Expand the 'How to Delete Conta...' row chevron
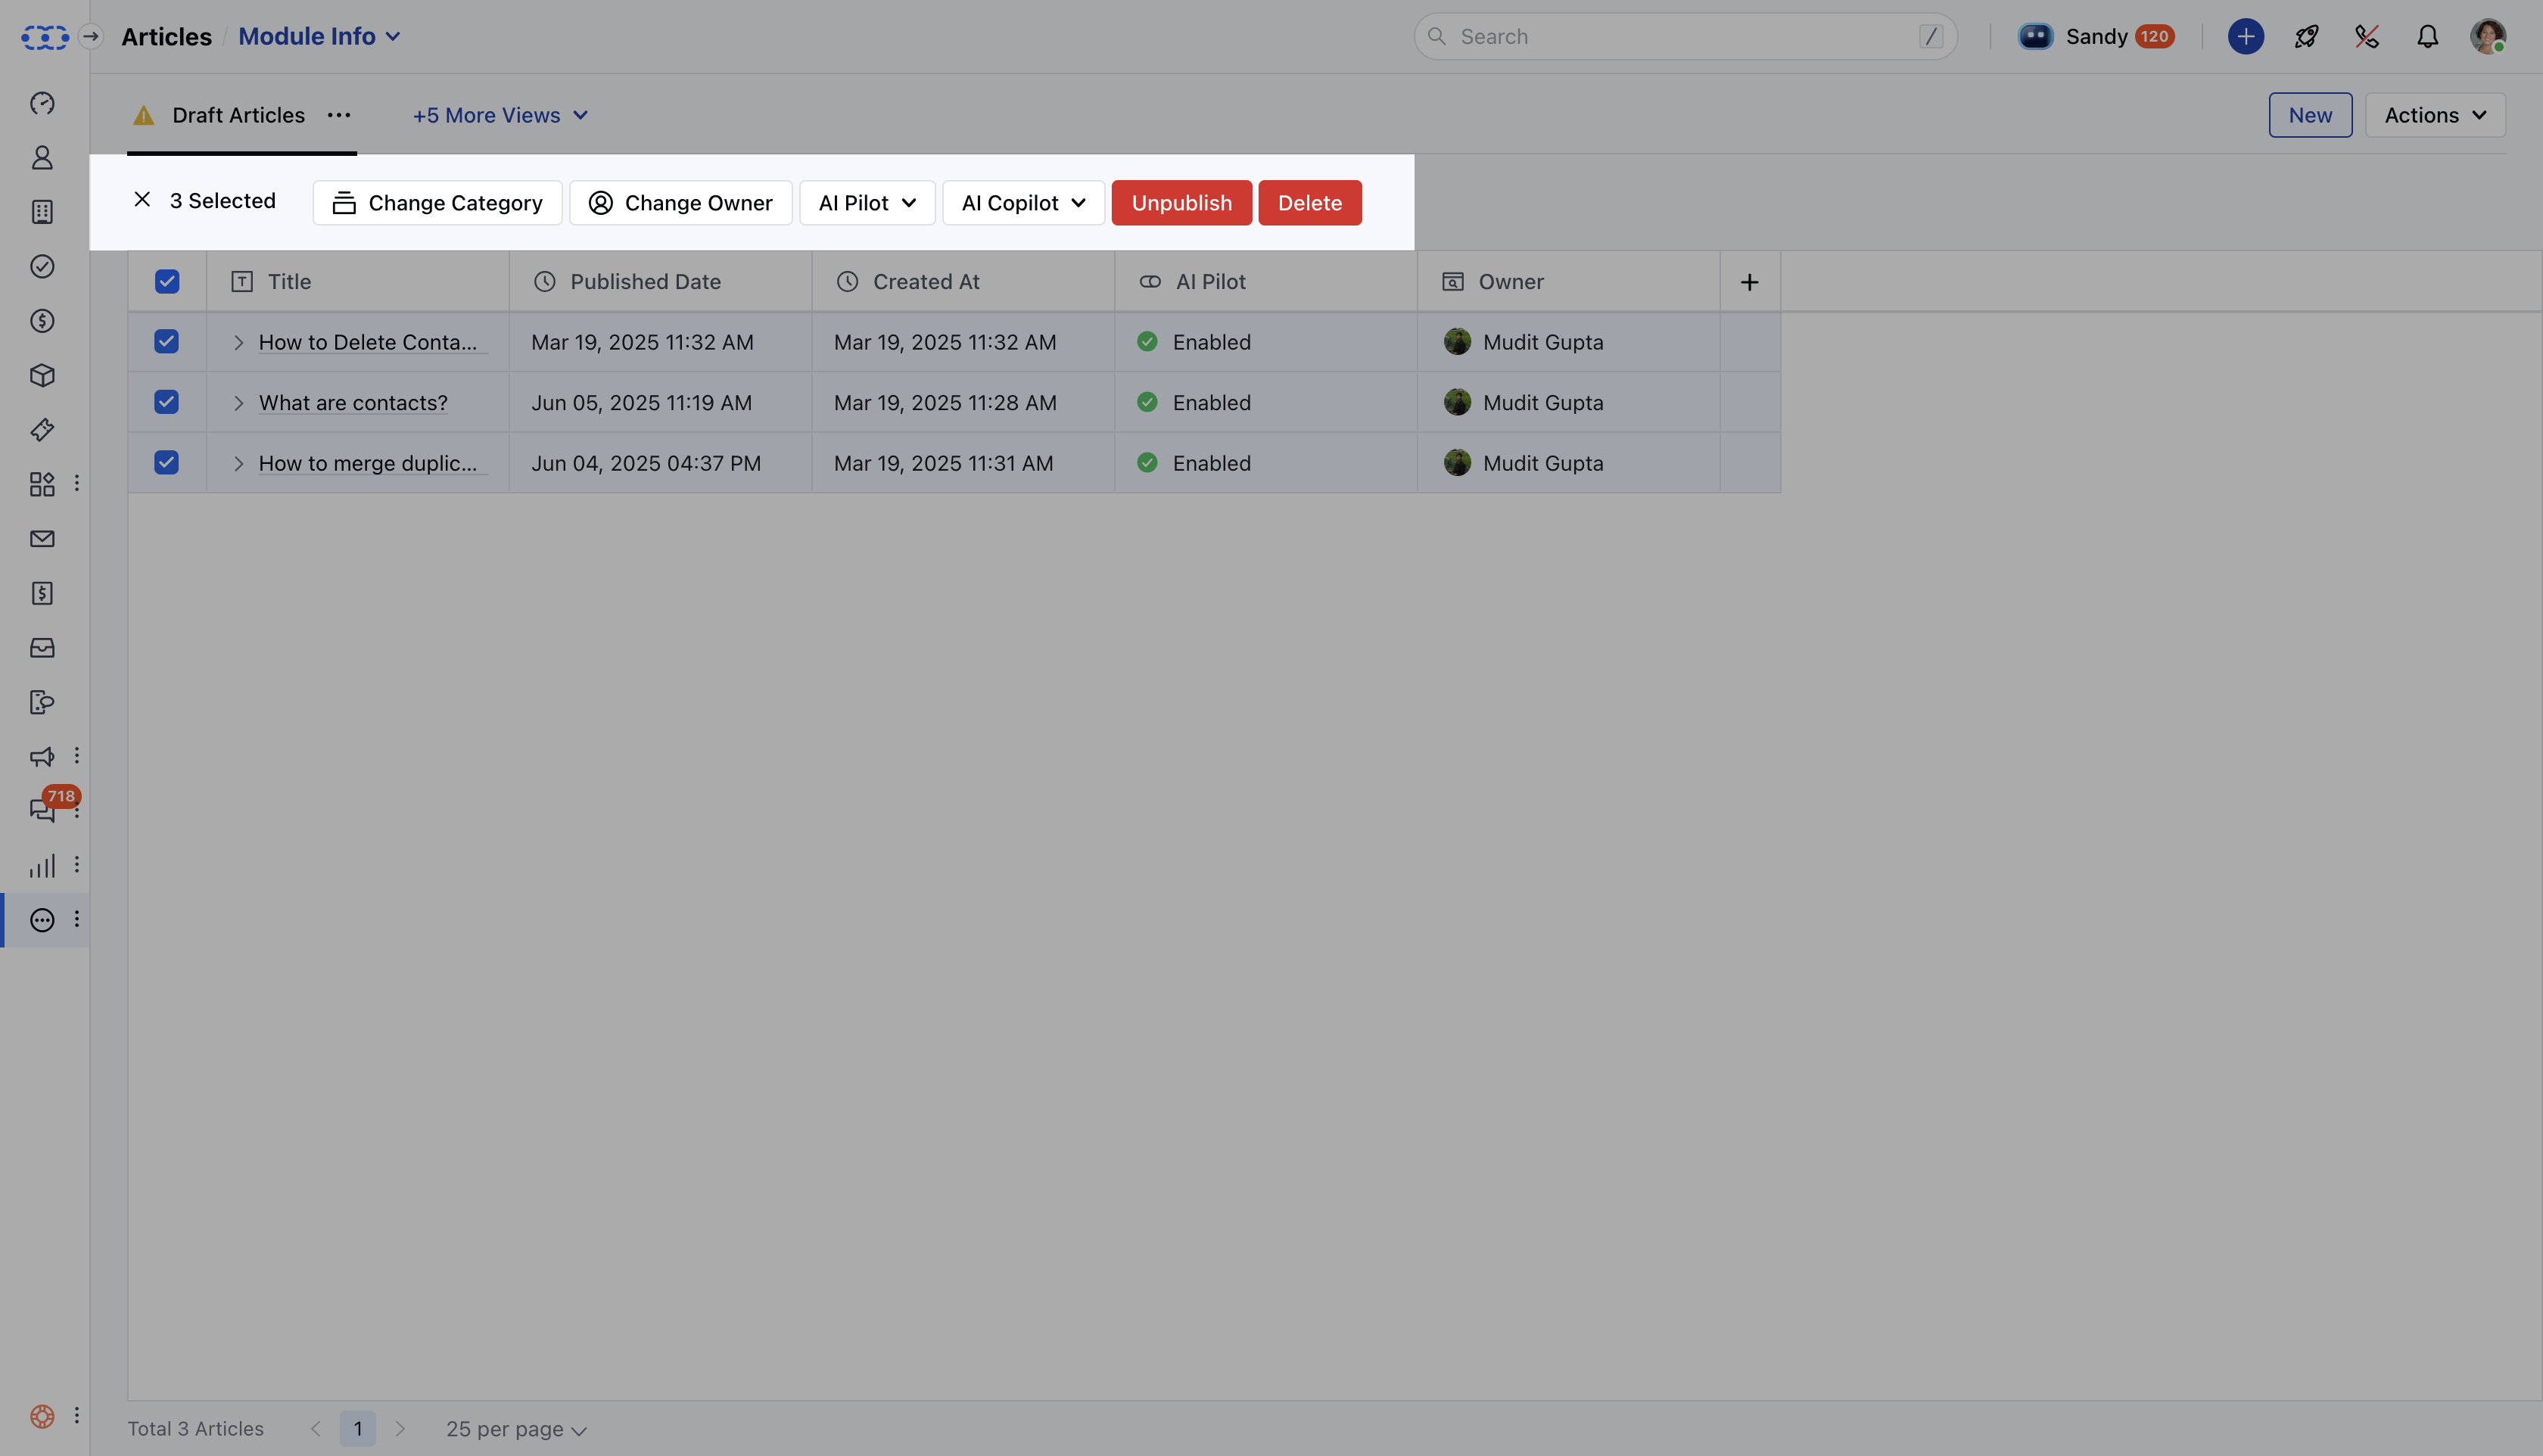 (238, 343)
